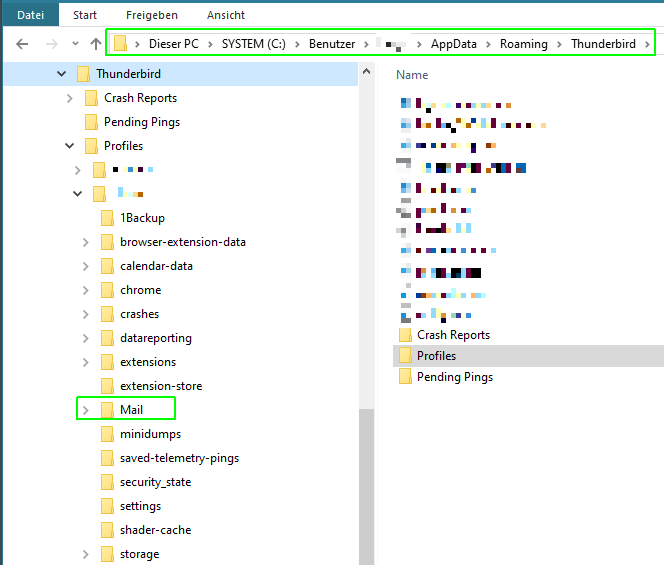Select the extensions folder
The height and width of the screenshot is (565, 664).
(x=148, y=362)
